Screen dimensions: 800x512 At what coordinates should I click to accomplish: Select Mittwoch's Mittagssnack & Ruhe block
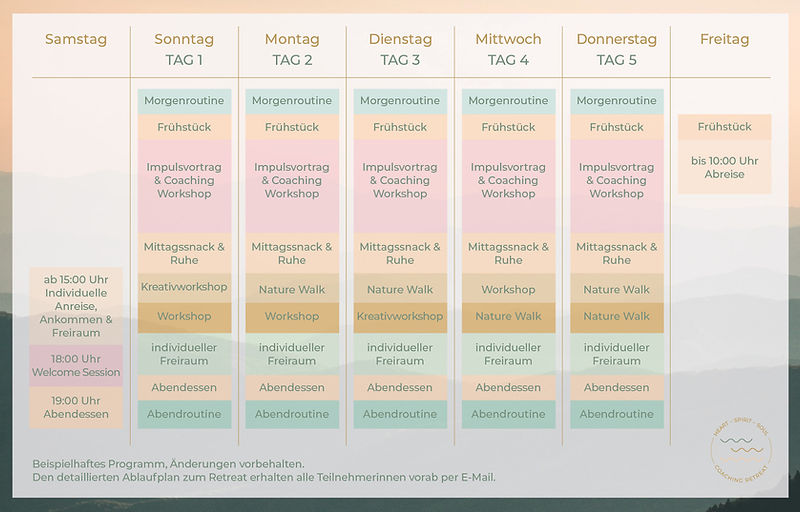tap(508, 253)
